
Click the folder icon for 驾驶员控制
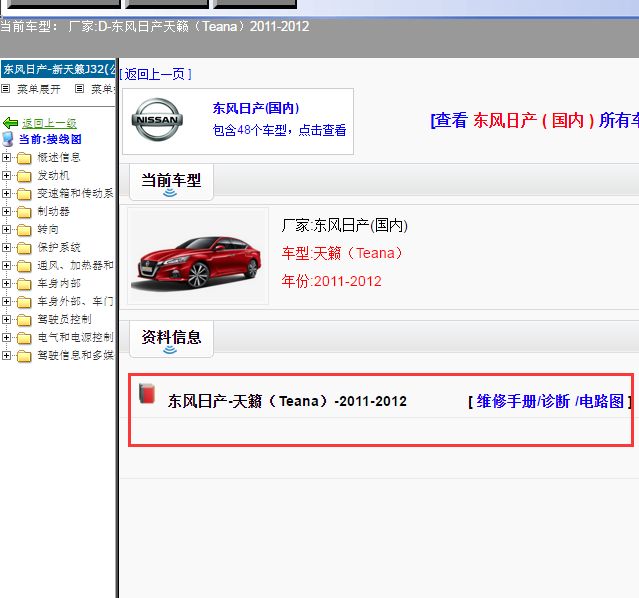(x=24, y=319)
